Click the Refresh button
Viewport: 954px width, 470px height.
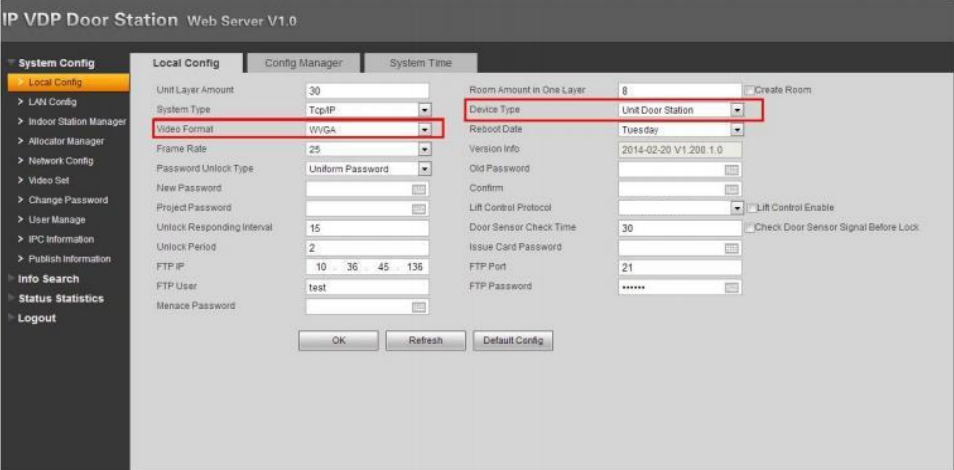(x=425, y=340)
